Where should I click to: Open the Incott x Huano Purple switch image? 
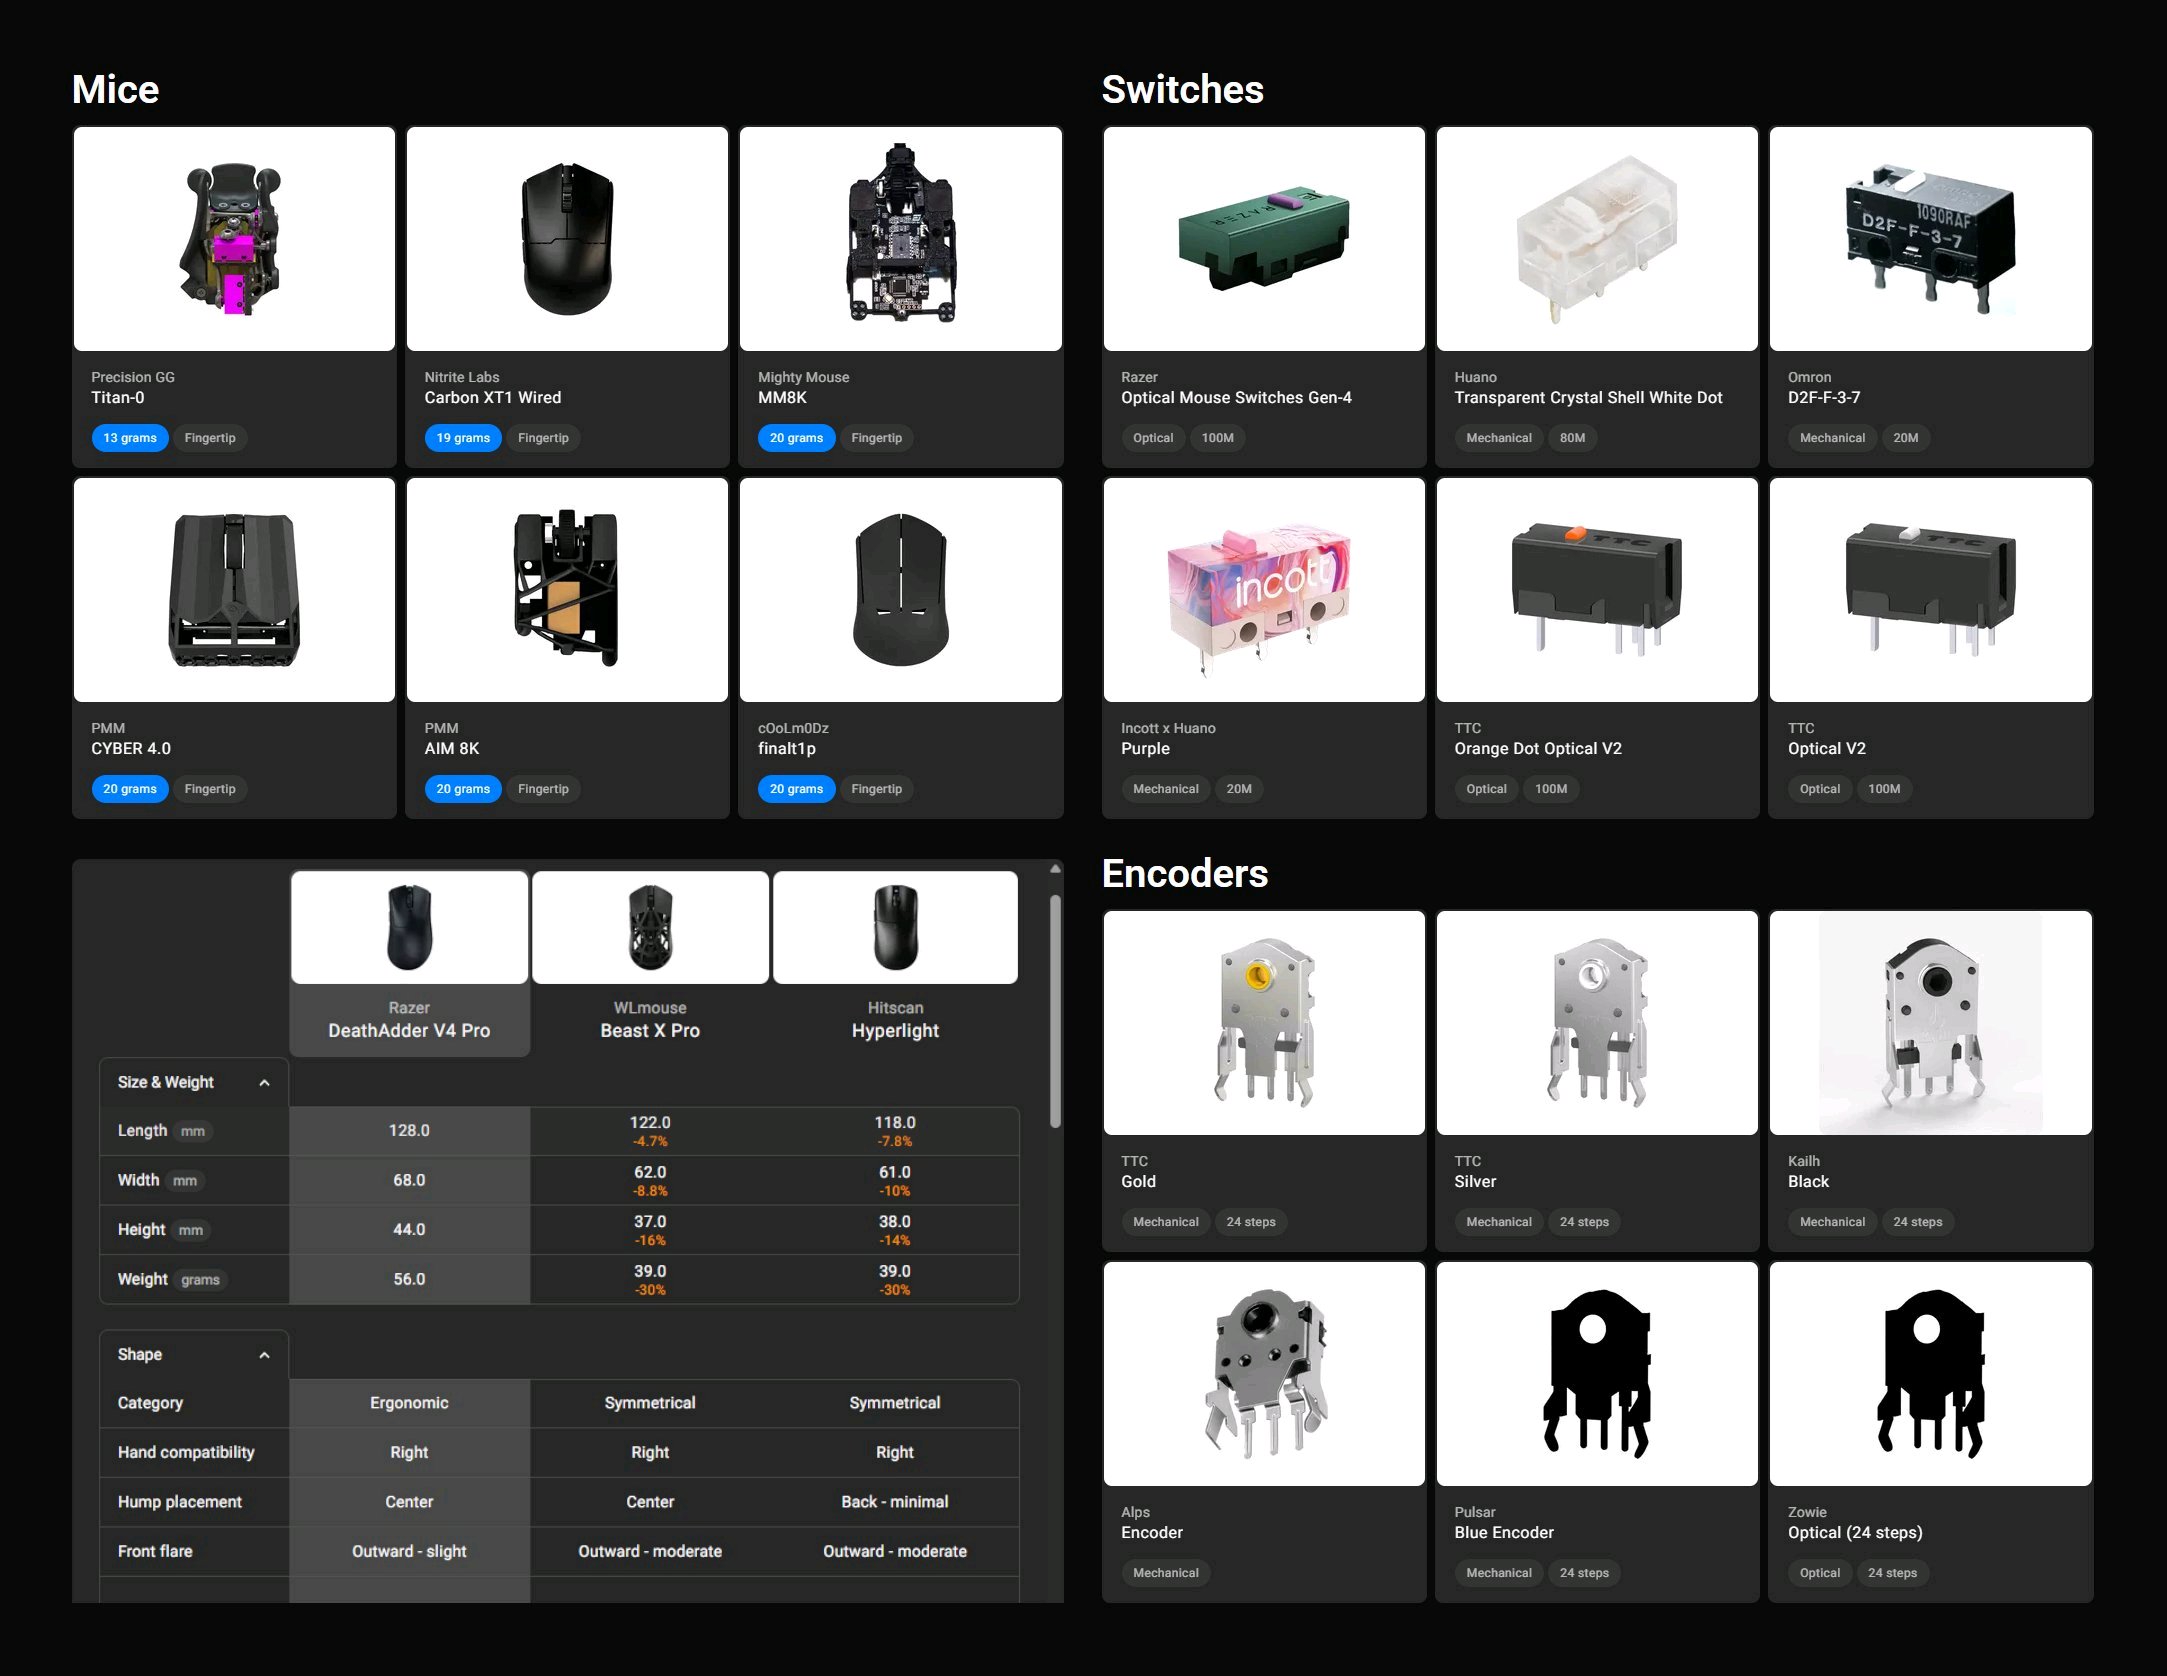click(1264, 590)
